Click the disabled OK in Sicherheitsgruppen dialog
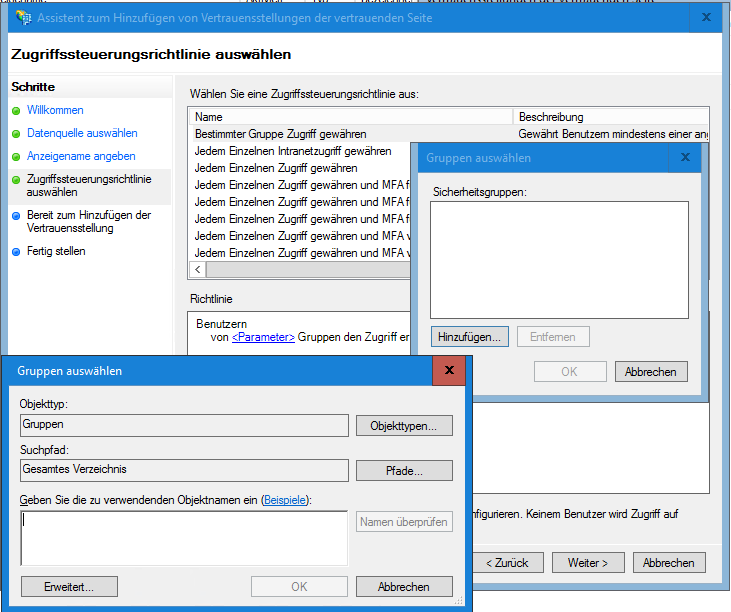 point(570,371)
